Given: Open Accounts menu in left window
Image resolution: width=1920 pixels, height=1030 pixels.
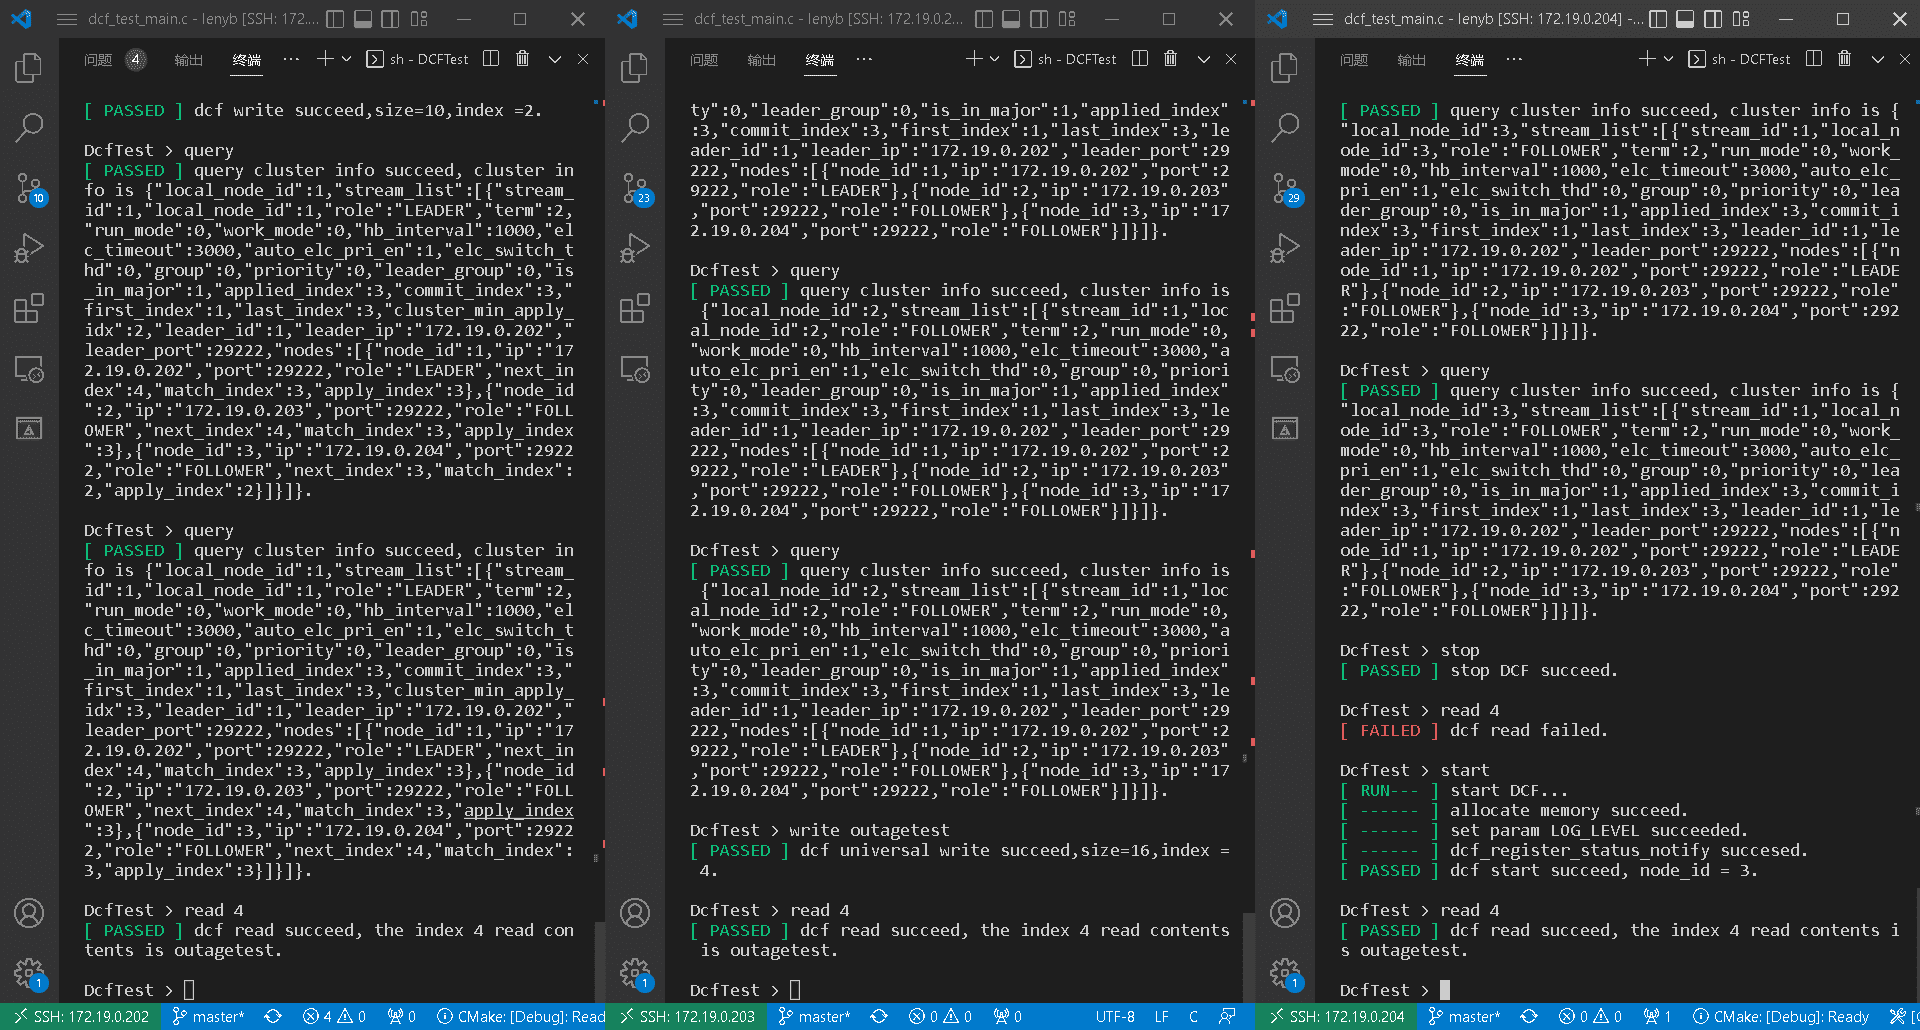Looking at the screenshot, I should click(29, 913).
